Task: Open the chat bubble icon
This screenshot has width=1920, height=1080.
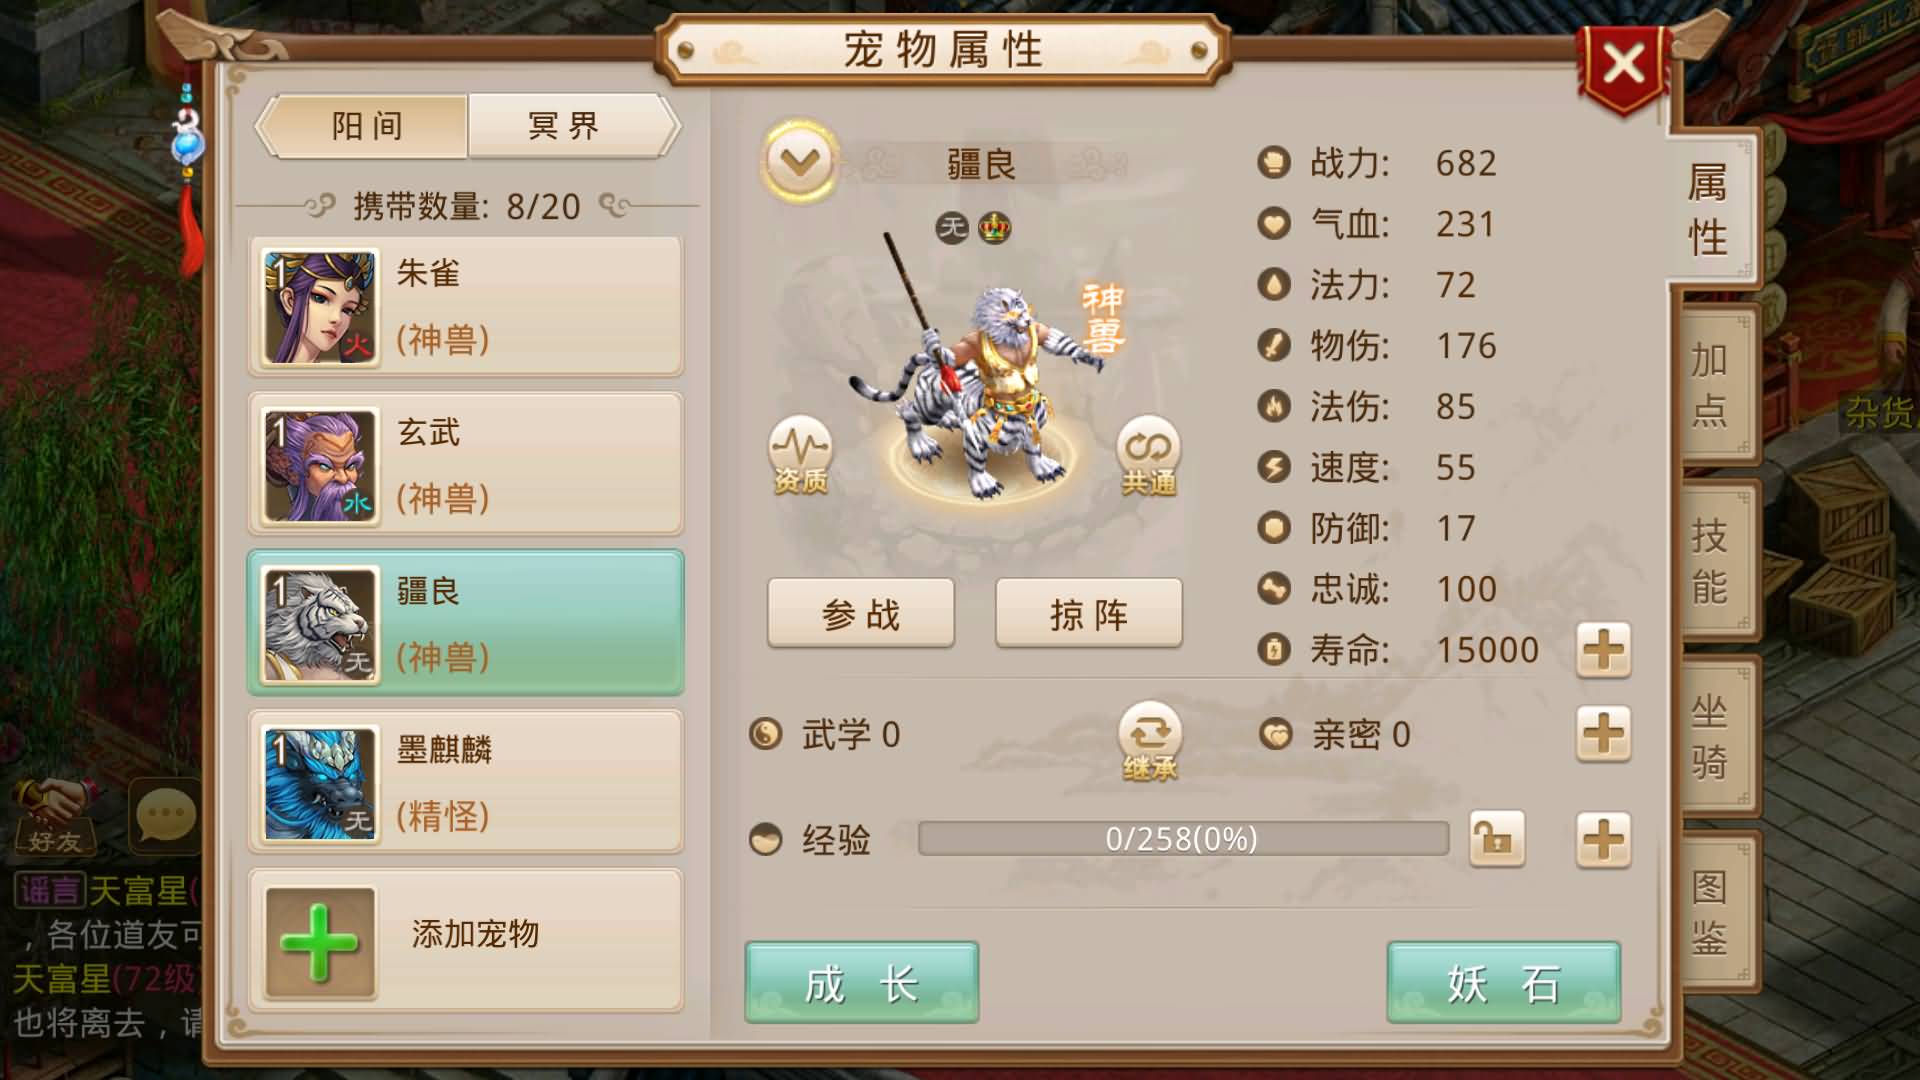Action: click(165, 815)
